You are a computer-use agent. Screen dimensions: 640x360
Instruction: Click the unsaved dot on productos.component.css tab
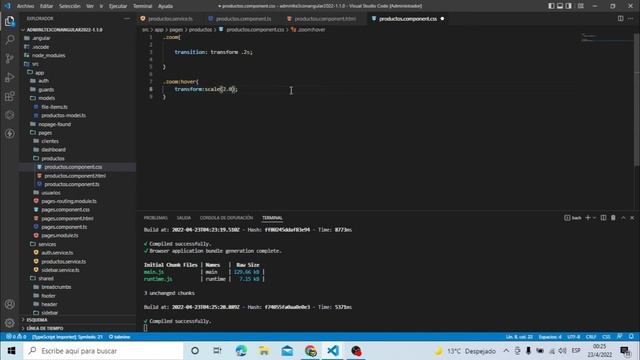442,19
